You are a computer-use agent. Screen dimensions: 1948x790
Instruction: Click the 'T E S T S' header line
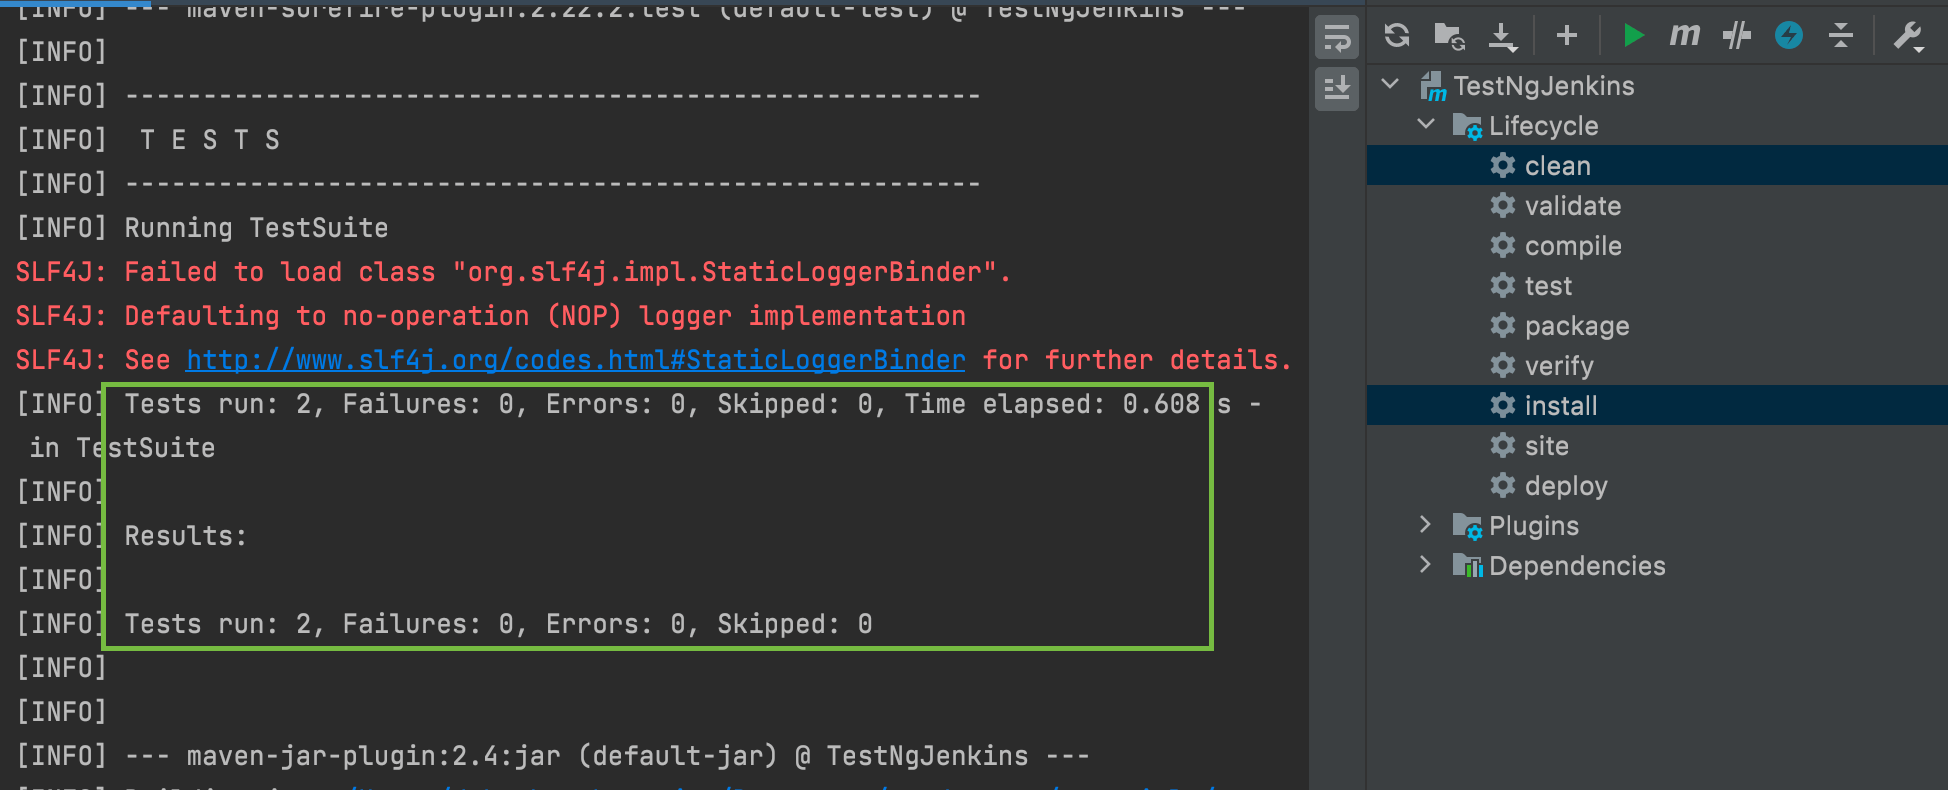[149, 140]
